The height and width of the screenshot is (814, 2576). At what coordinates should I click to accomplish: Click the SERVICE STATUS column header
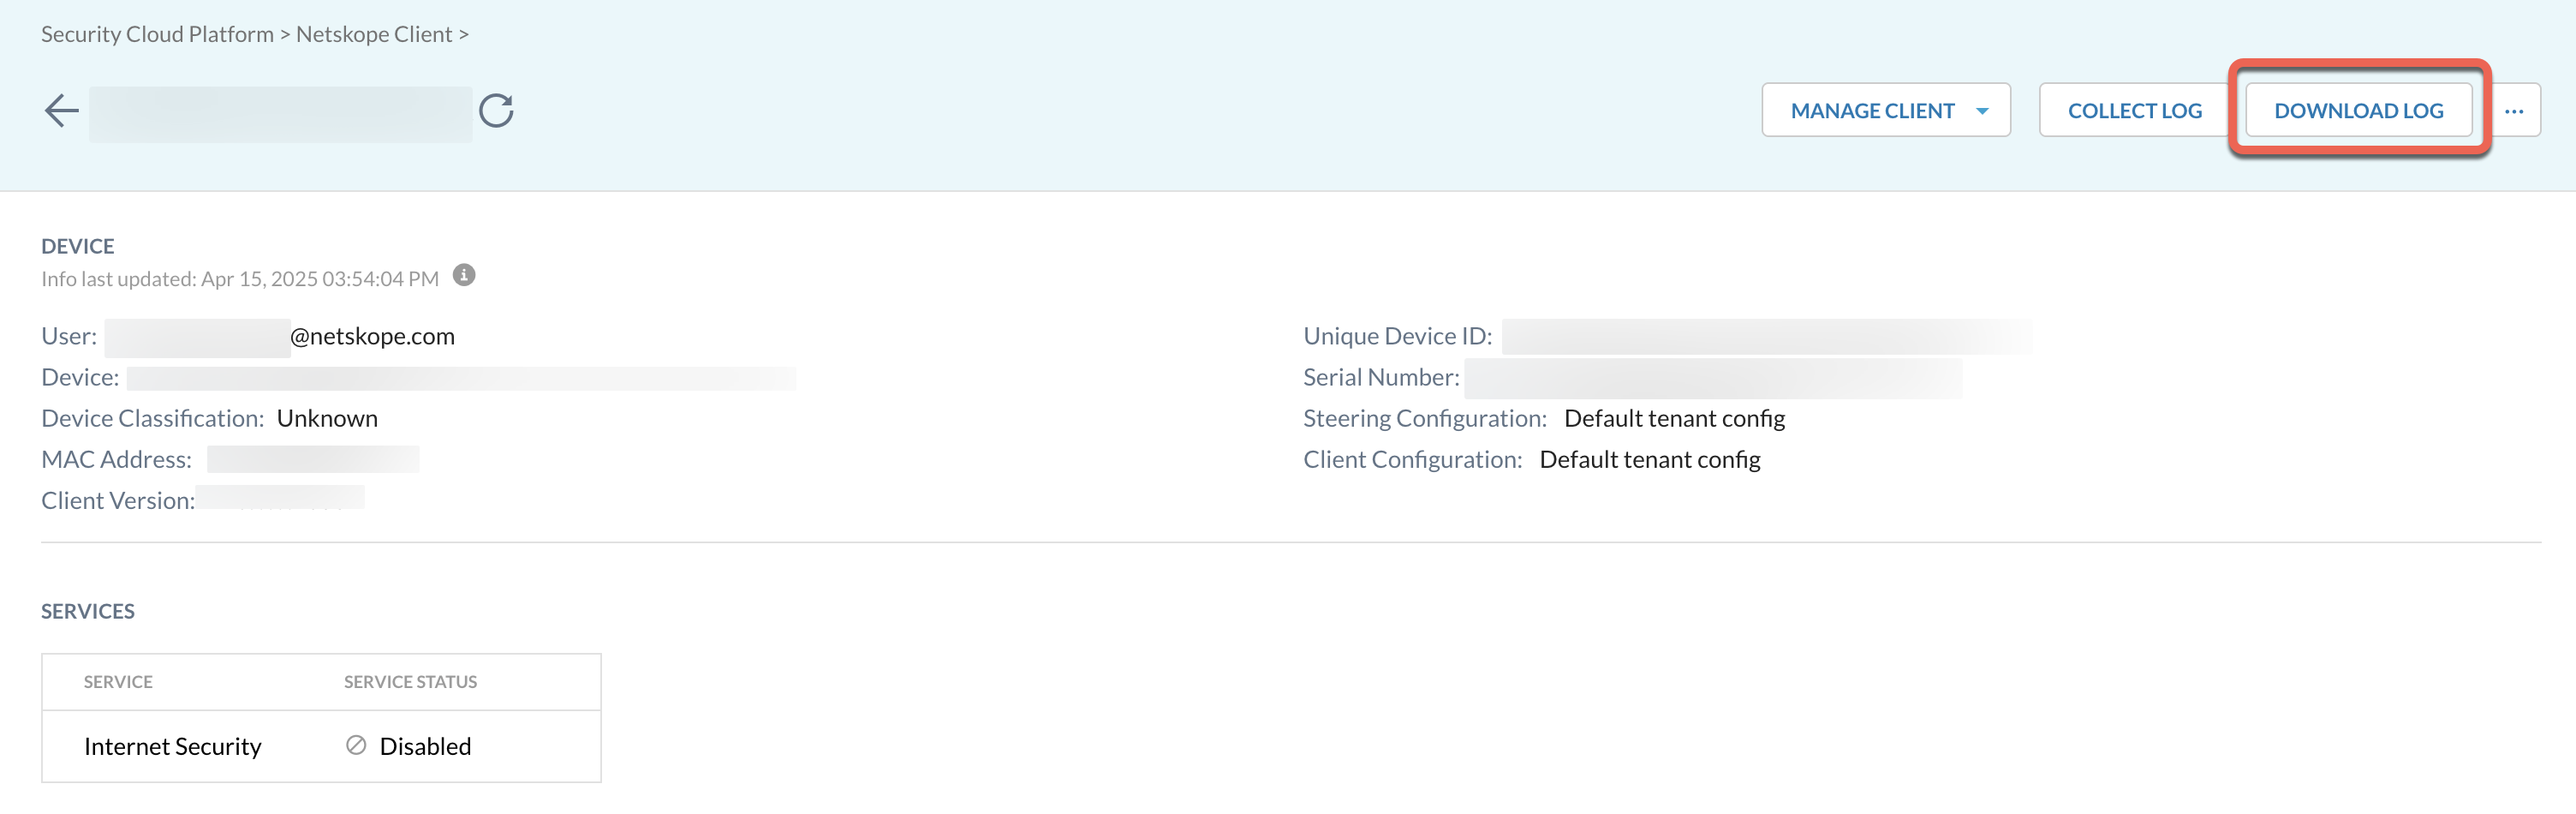[410, 682]
